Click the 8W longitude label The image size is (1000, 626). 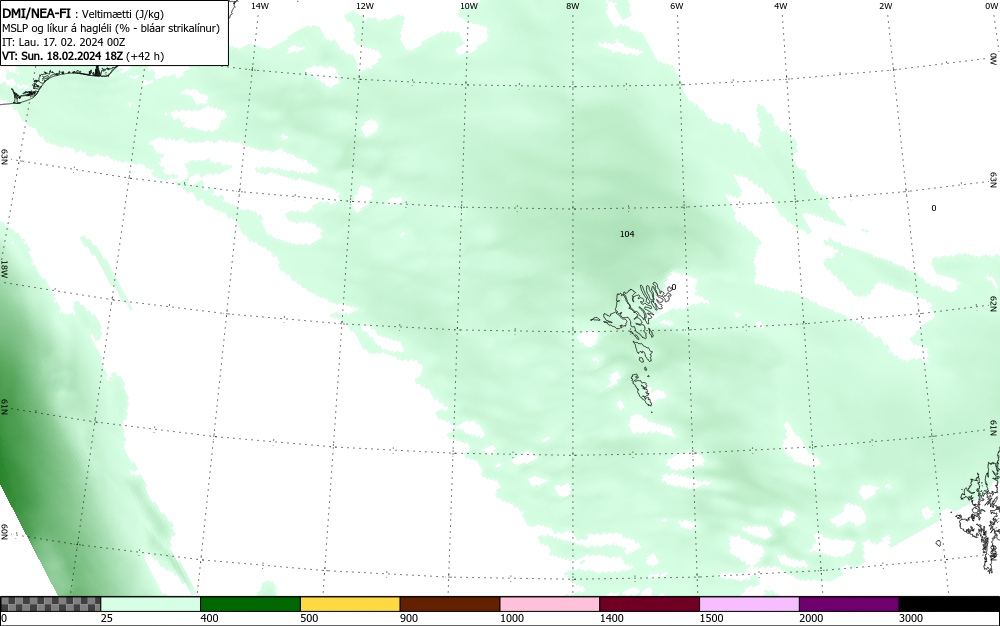click(x=573, y=6)
